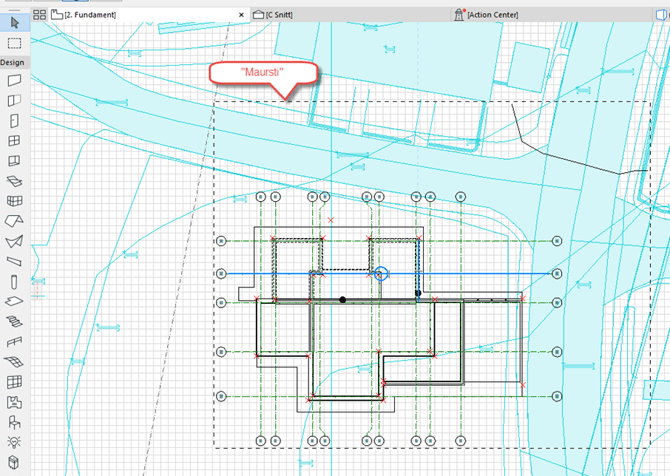Screen dimensions: 670x476
Task: Click the blue circled node on the gridline
Action: (x=380, y=273)
